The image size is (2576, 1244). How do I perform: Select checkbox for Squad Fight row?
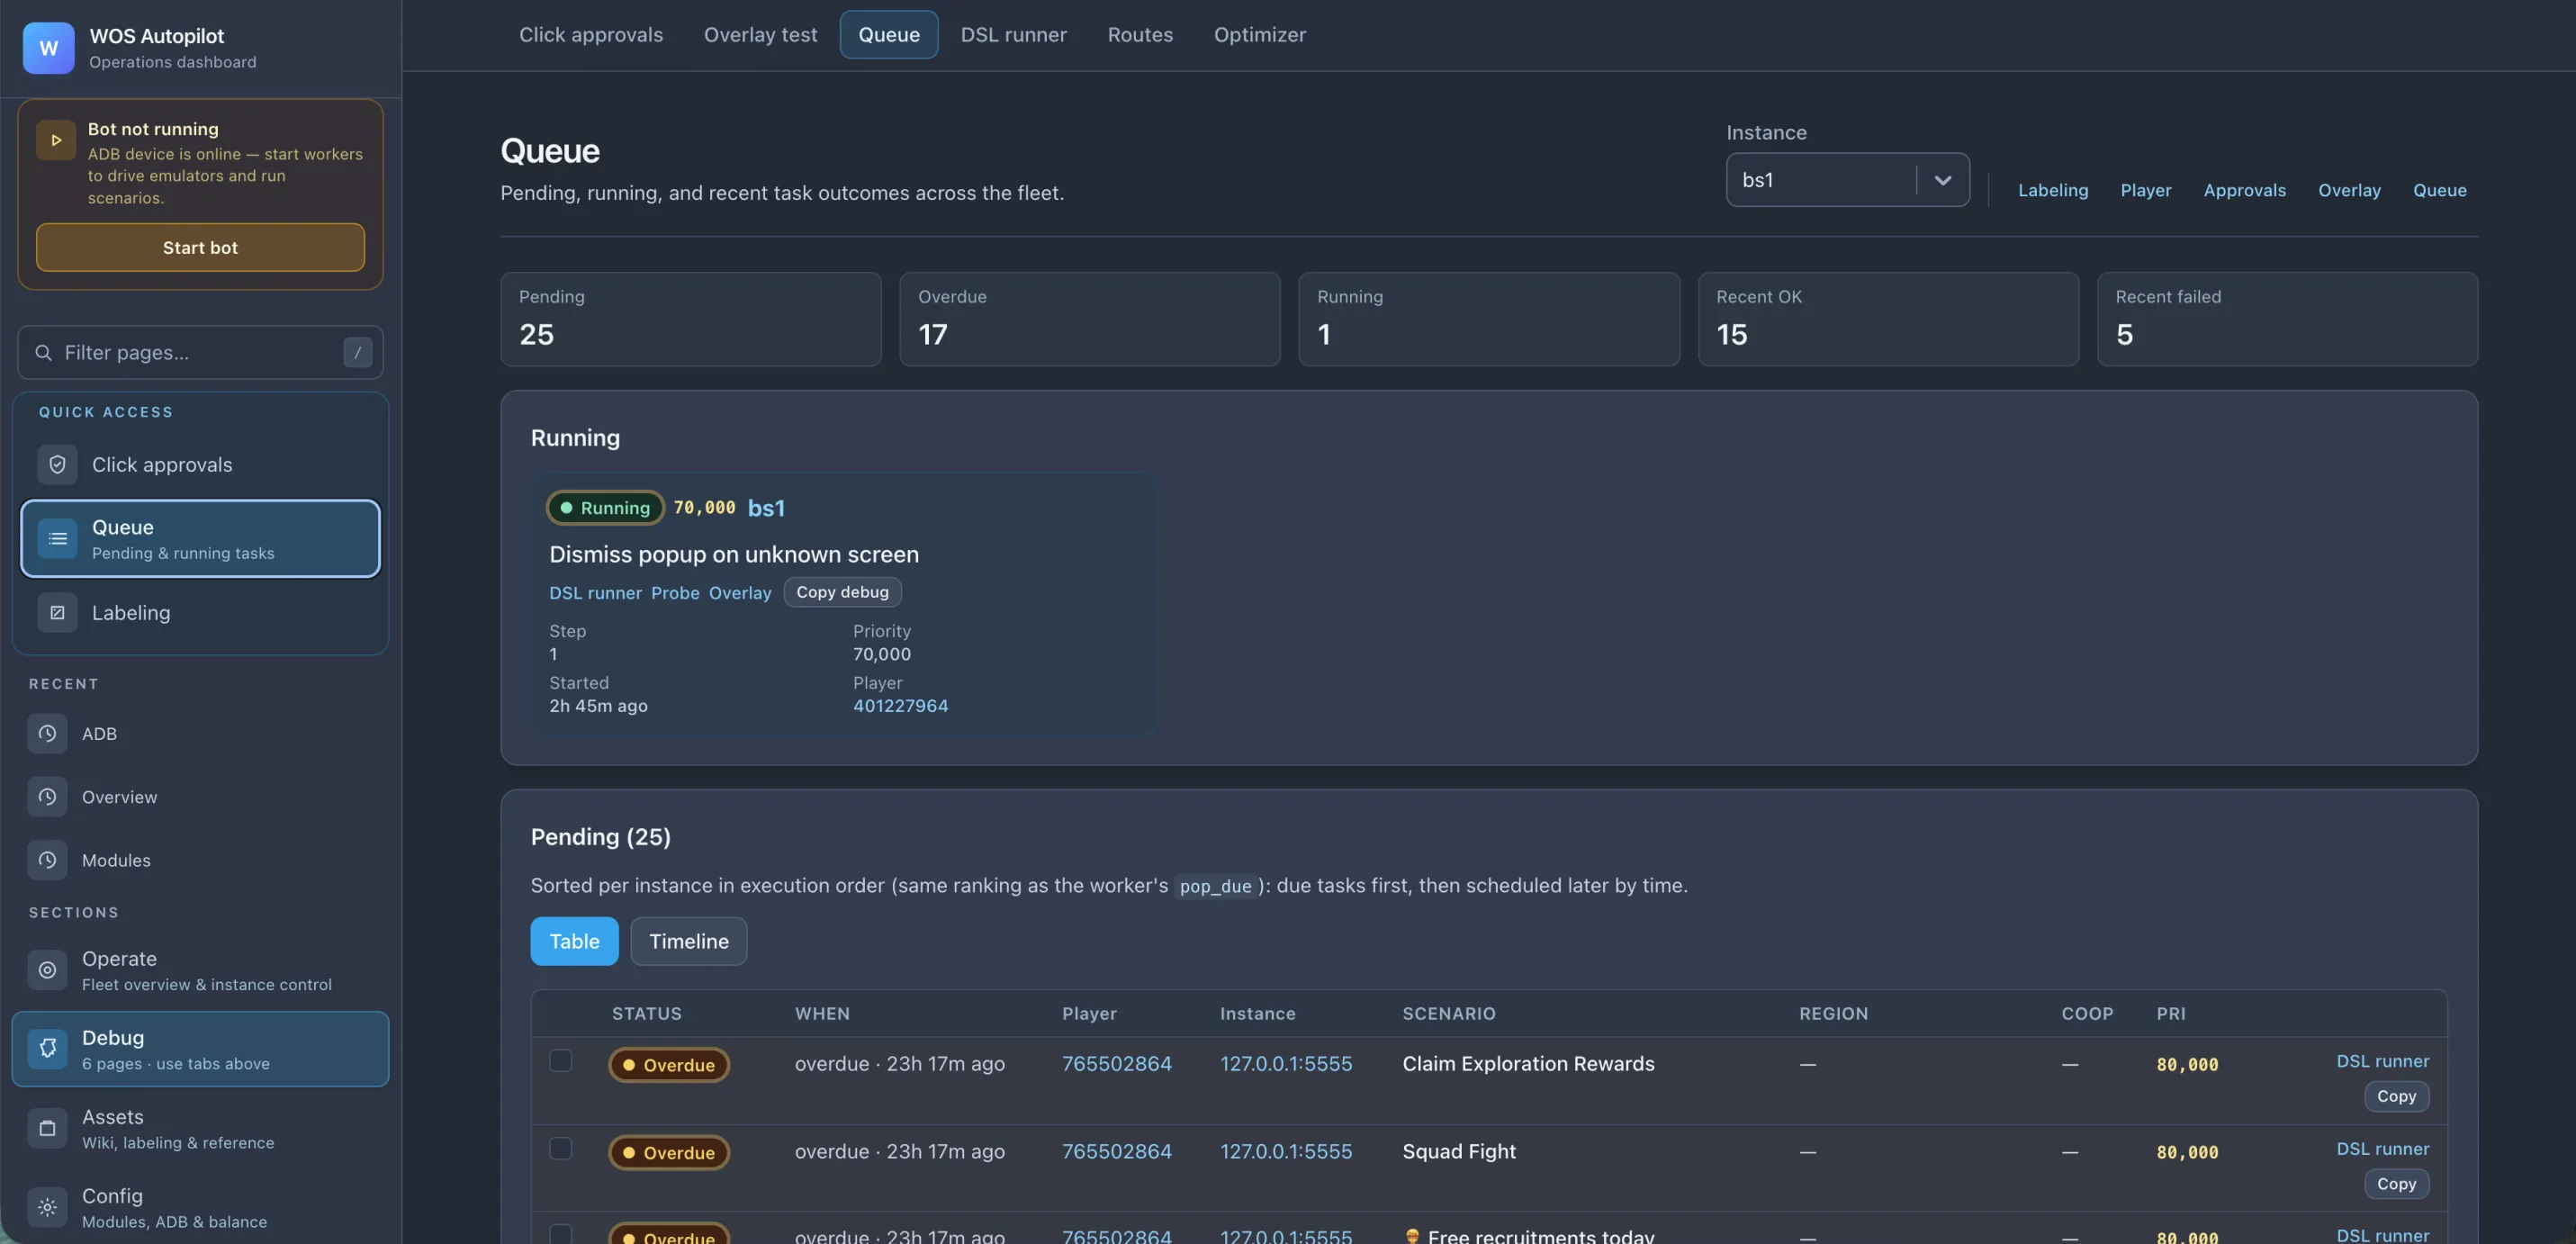pyautogui.click(x=560, y=1148)
